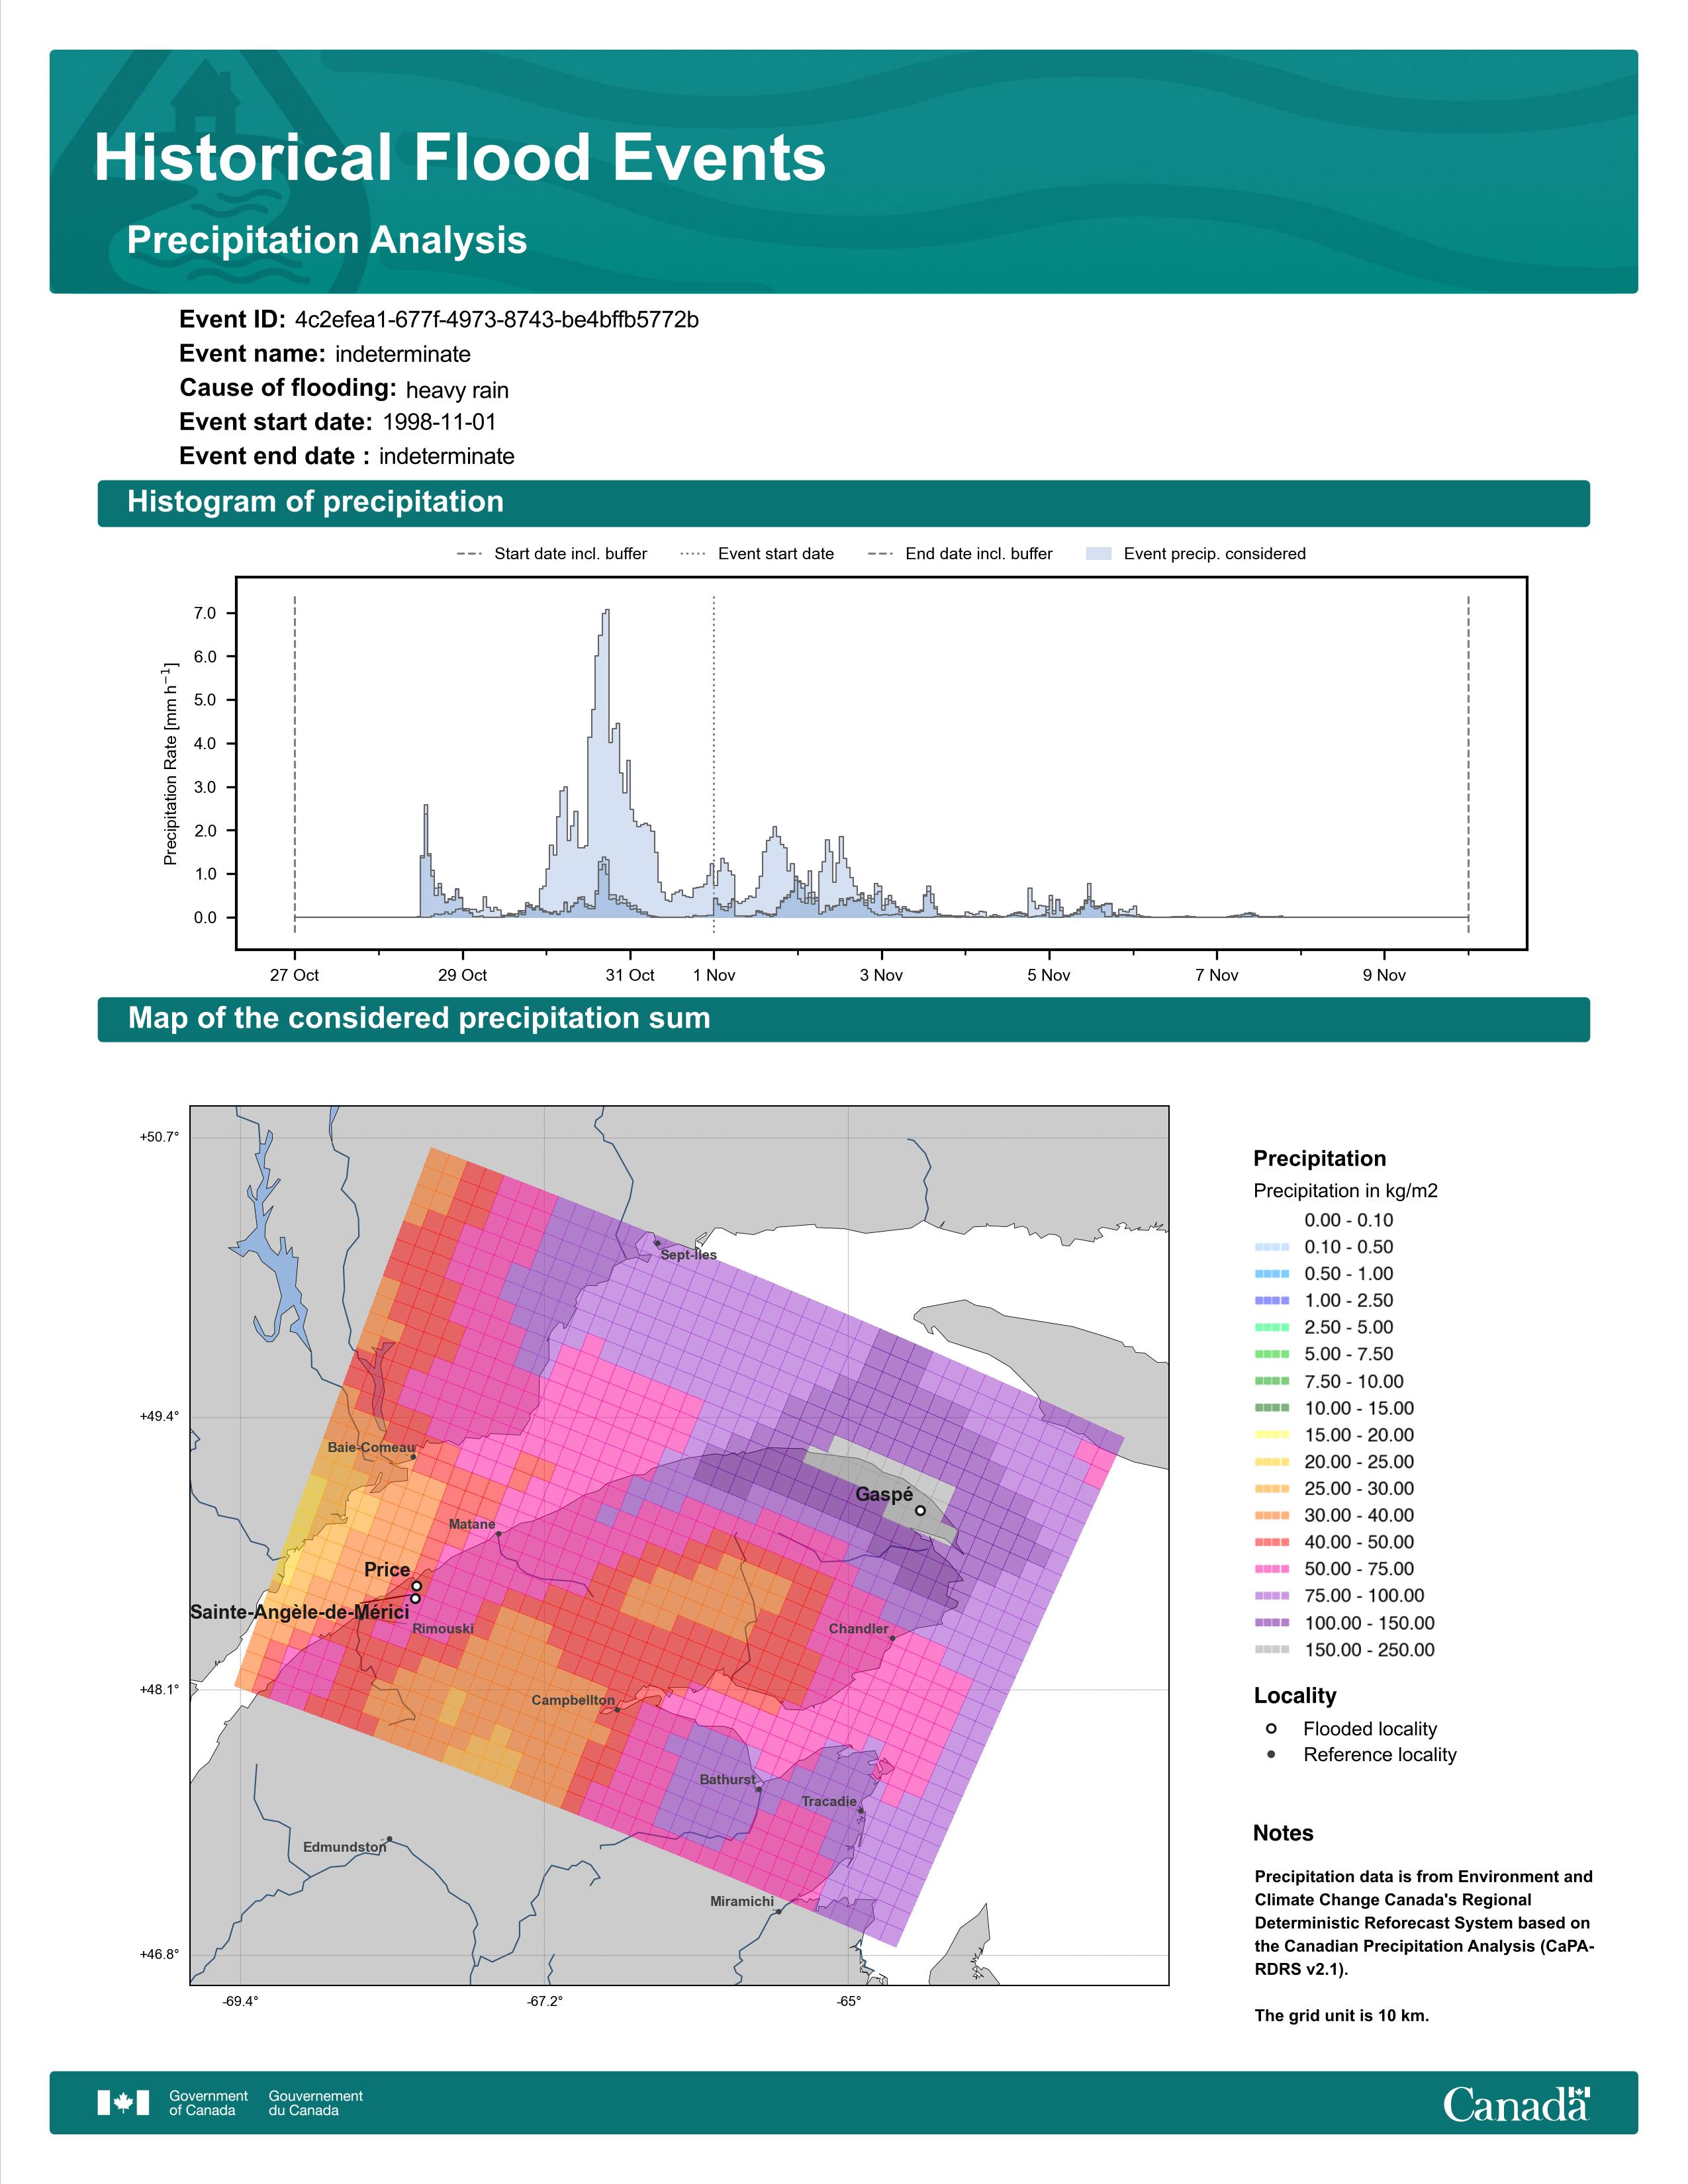1688x2184 pixels.
Task: Click the 1.00 - 2.50 legend color swatch
Action: pos(1272,1300)
